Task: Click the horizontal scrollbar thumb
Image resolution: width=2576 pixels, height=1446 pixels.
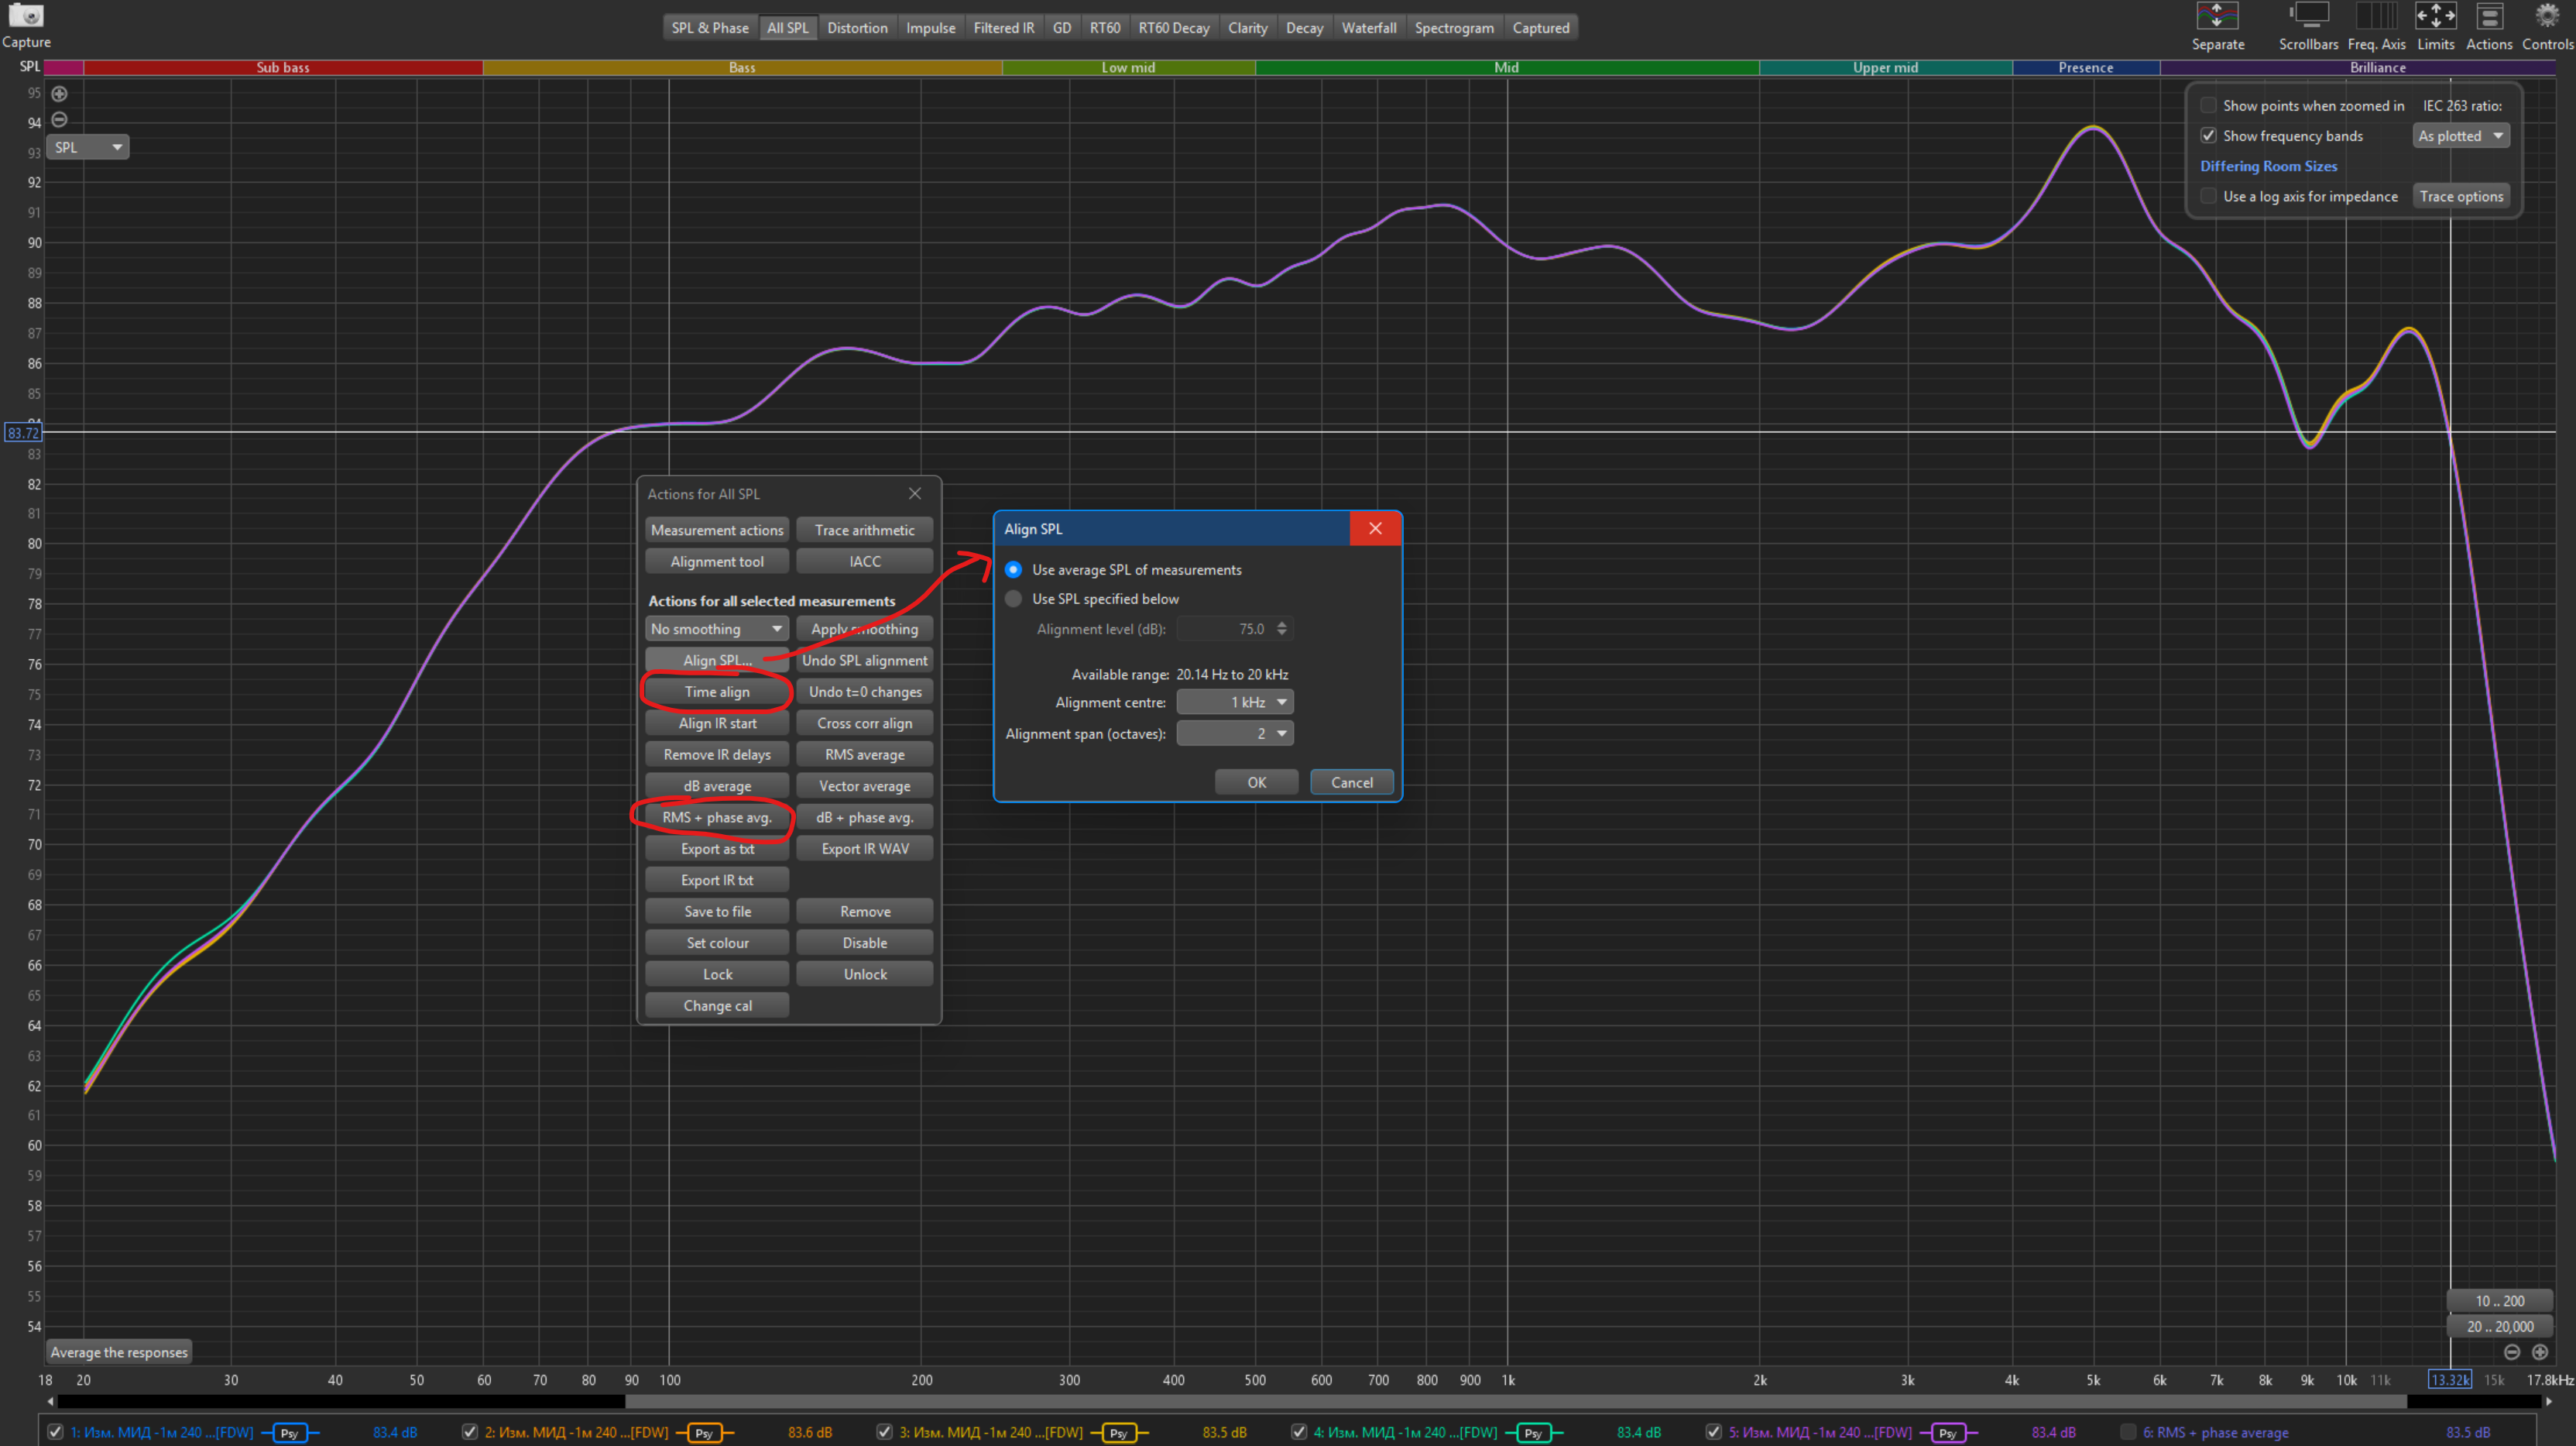Action: [x=1516, y=1402]
